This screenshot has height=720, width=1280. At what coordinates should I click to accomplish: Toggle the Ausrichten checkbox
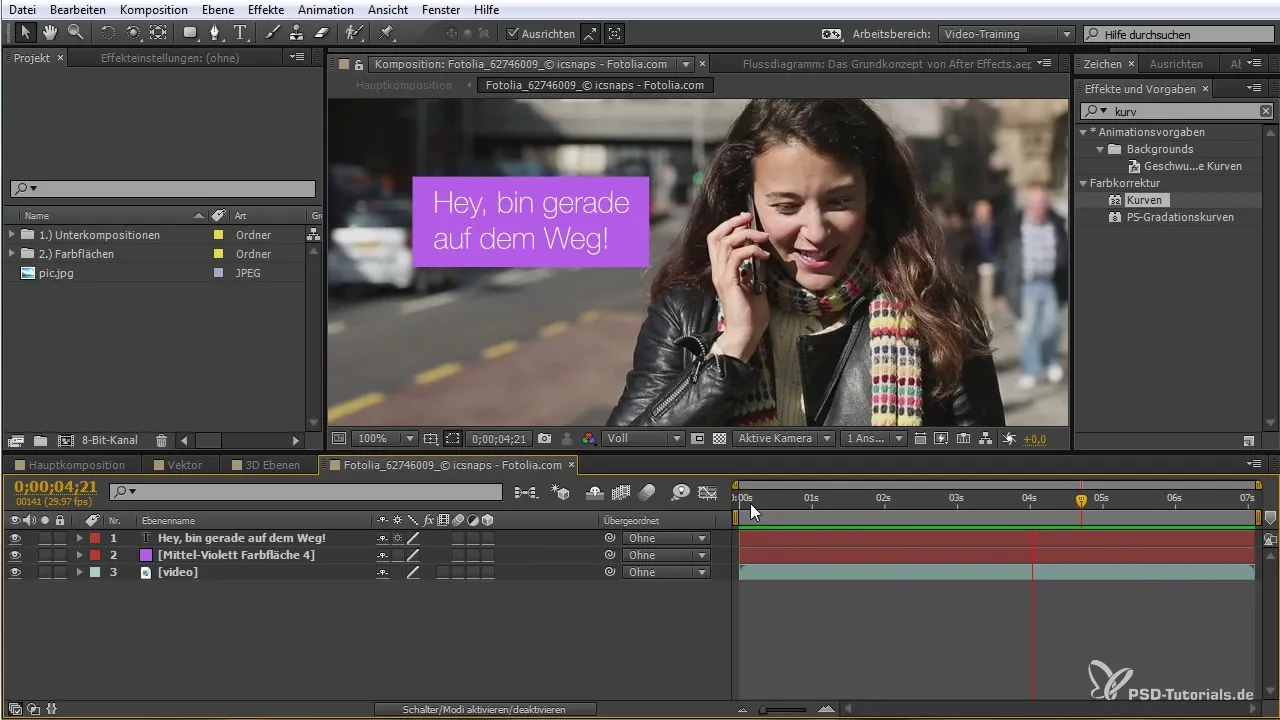[x=513, y=33]
